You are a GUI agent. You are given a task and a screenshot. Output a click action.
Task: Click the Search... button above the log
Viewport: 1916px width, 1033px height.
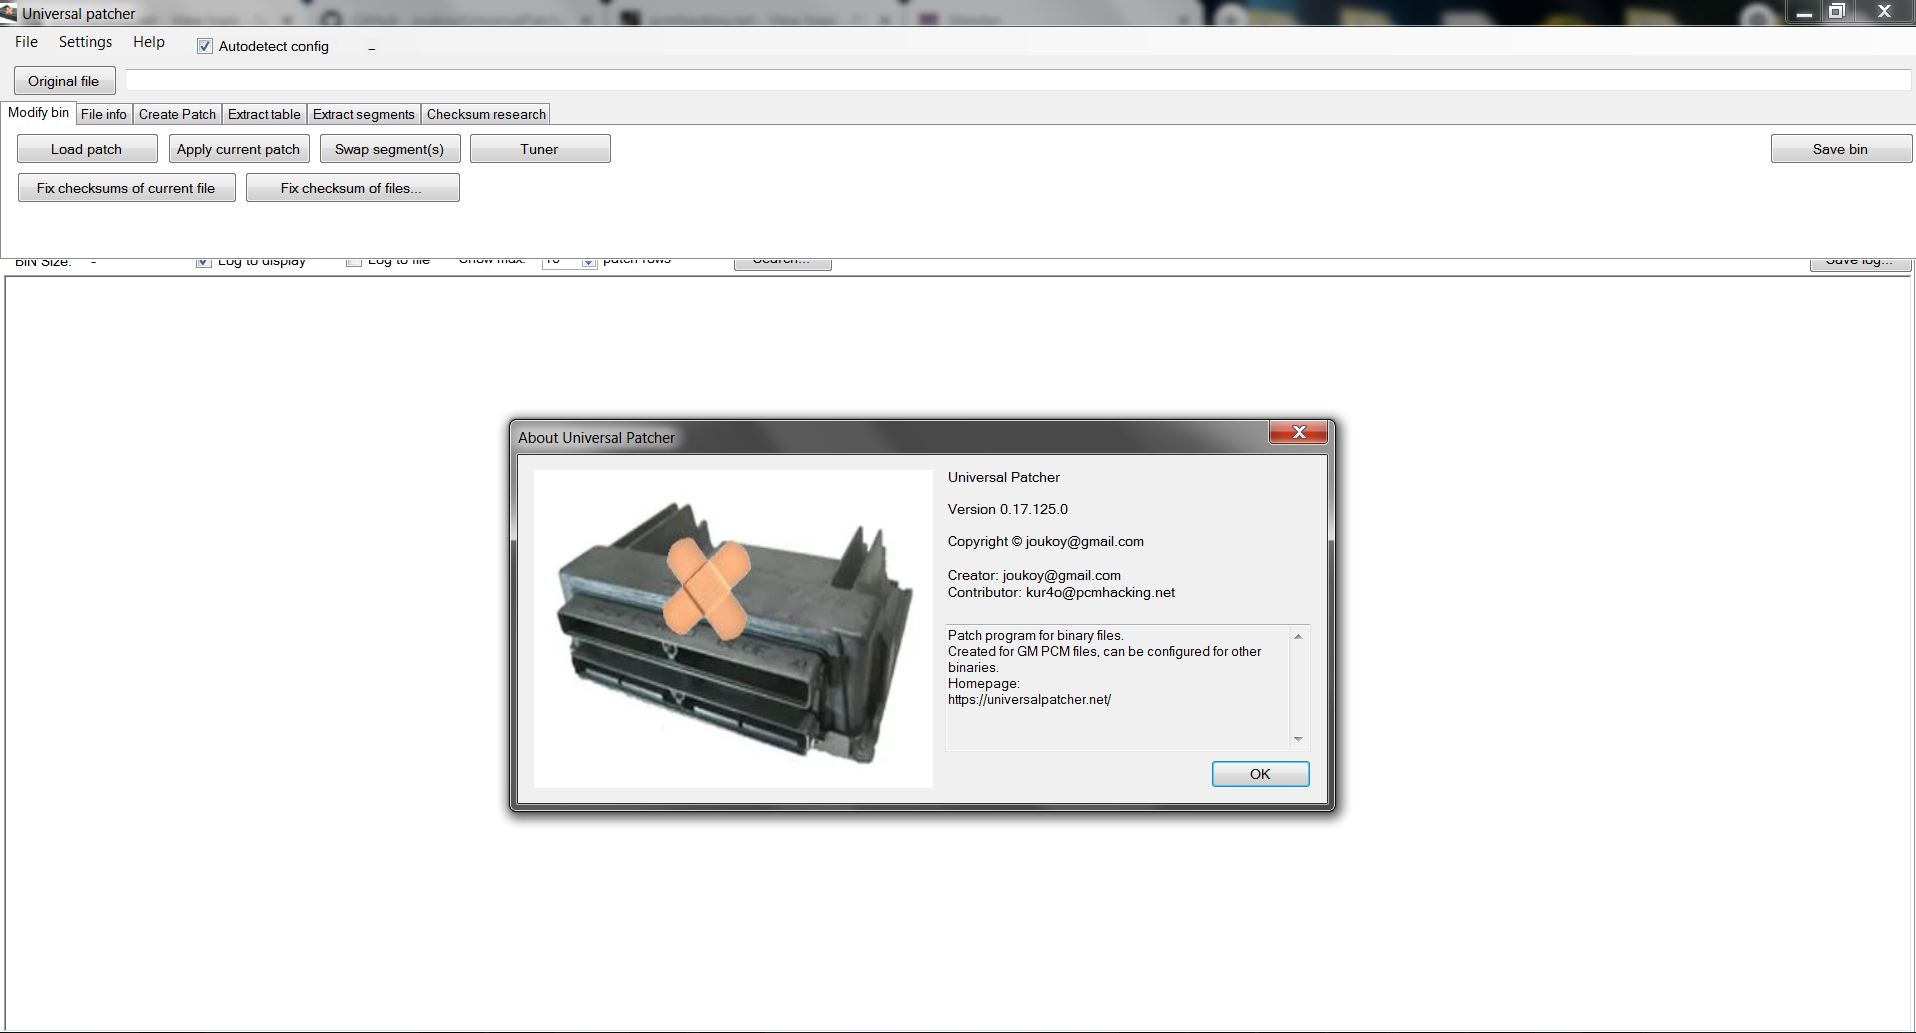[783, 263]
